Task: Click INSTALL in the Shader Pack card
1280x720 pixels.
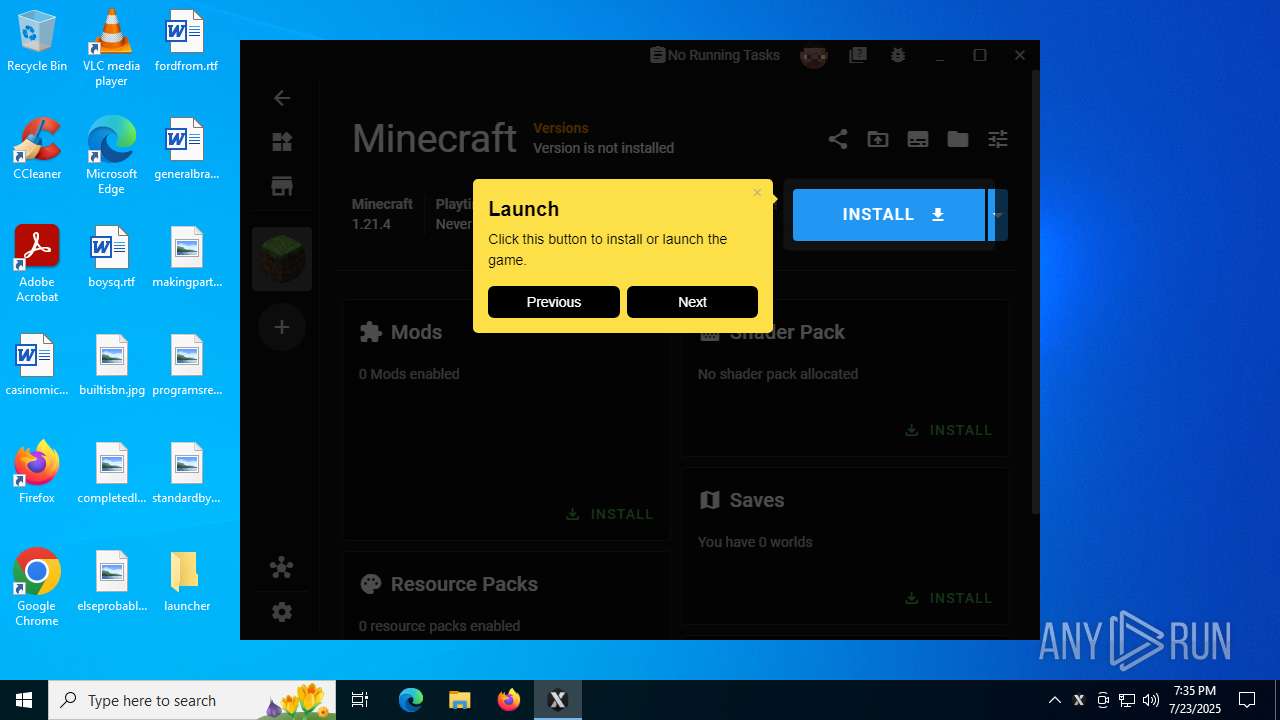Action: [949, 430]
